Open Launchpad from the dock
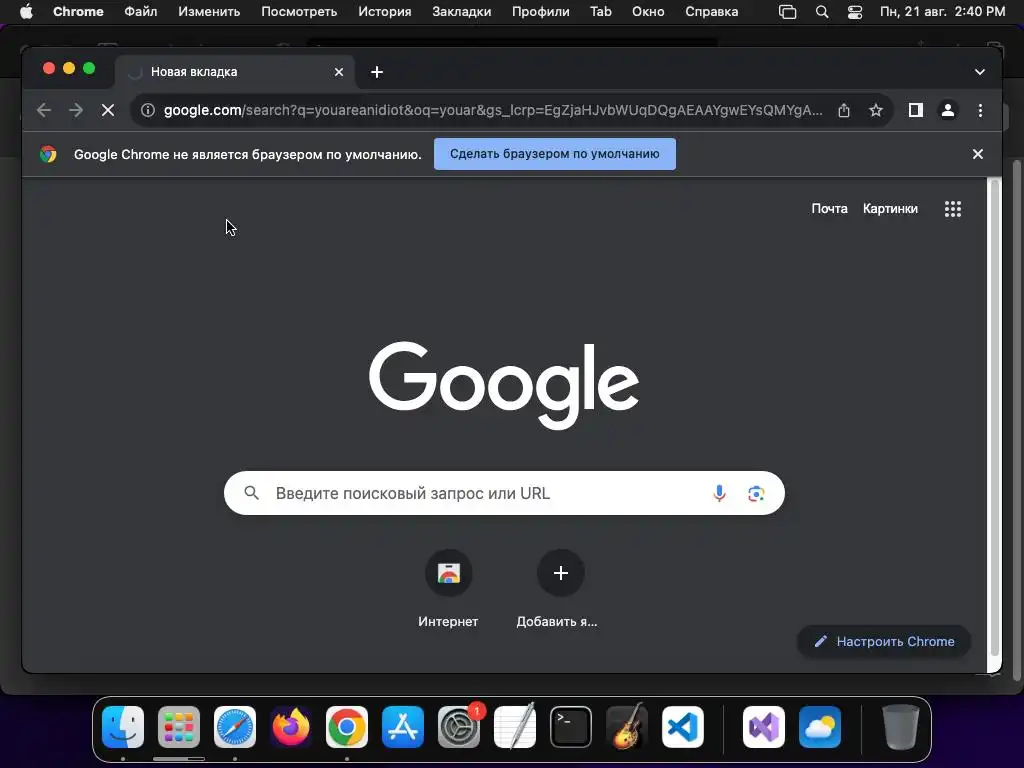Screen dimensions: 1024x768 [x=179, y=727]
